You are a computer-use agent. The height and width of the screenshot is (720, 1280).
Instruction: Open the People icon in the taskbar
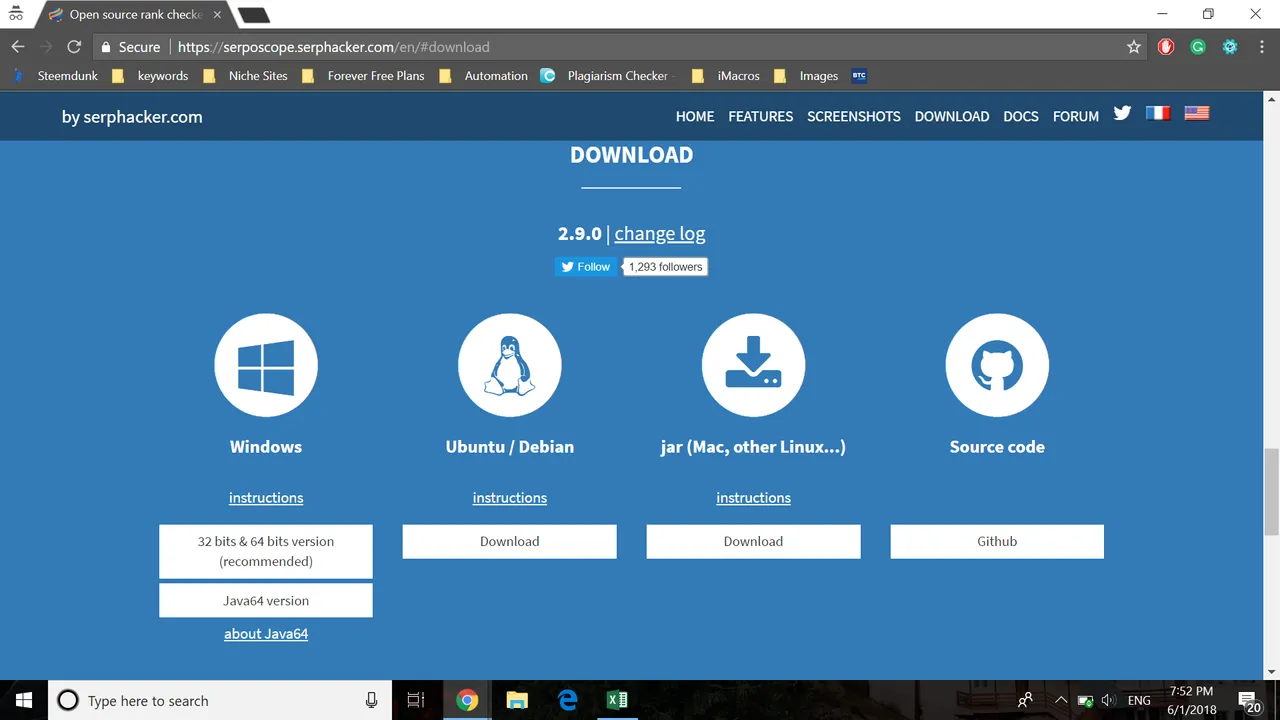1026,700
